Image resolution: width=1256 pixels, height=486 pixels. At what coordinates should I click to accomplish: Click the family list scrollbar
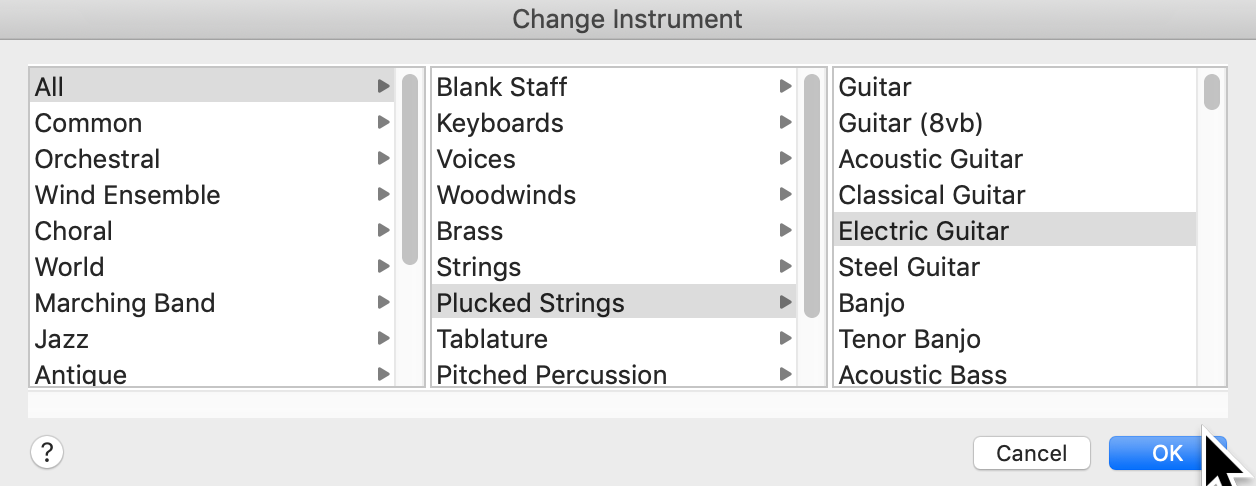[811, 195]
